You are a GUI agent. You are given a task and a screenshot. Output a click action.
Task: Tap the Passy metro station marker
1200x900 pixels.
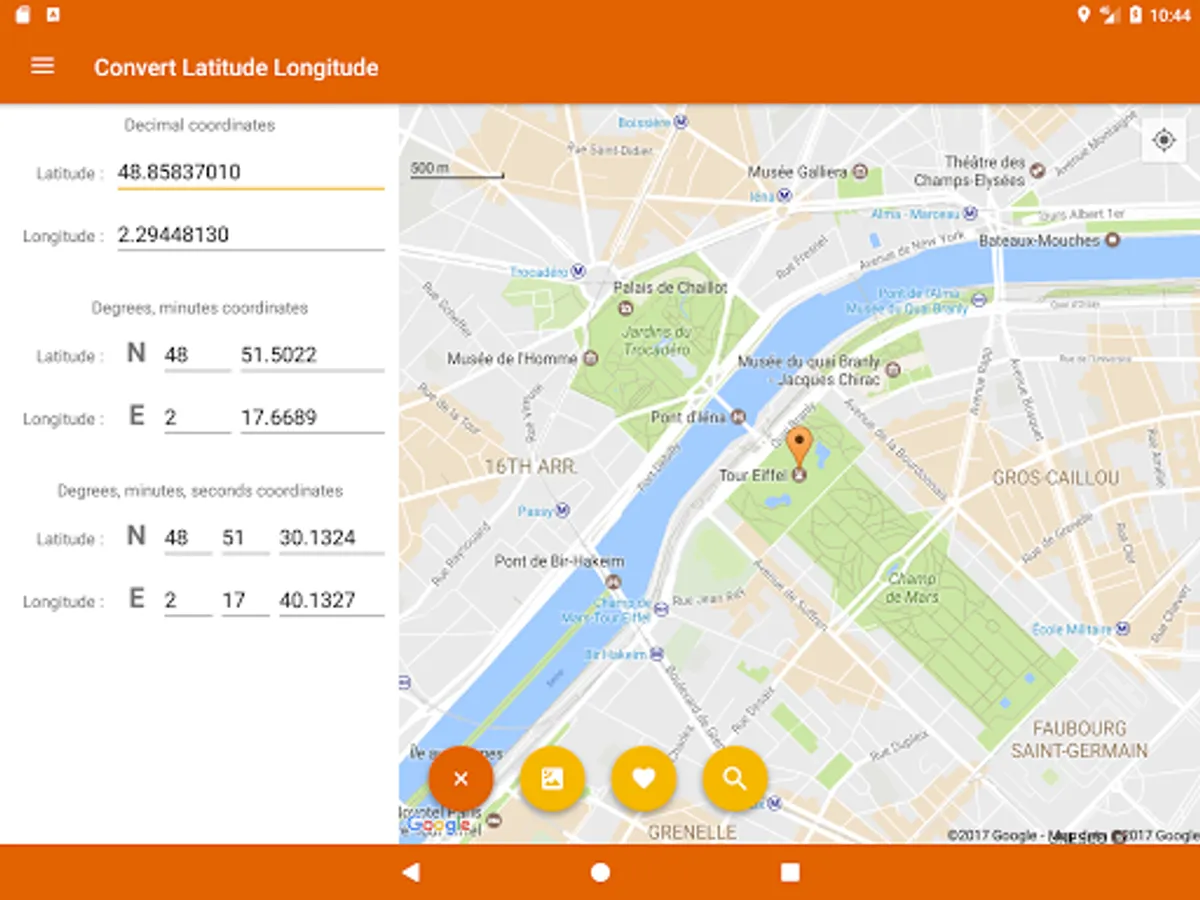tap(563, 511)
